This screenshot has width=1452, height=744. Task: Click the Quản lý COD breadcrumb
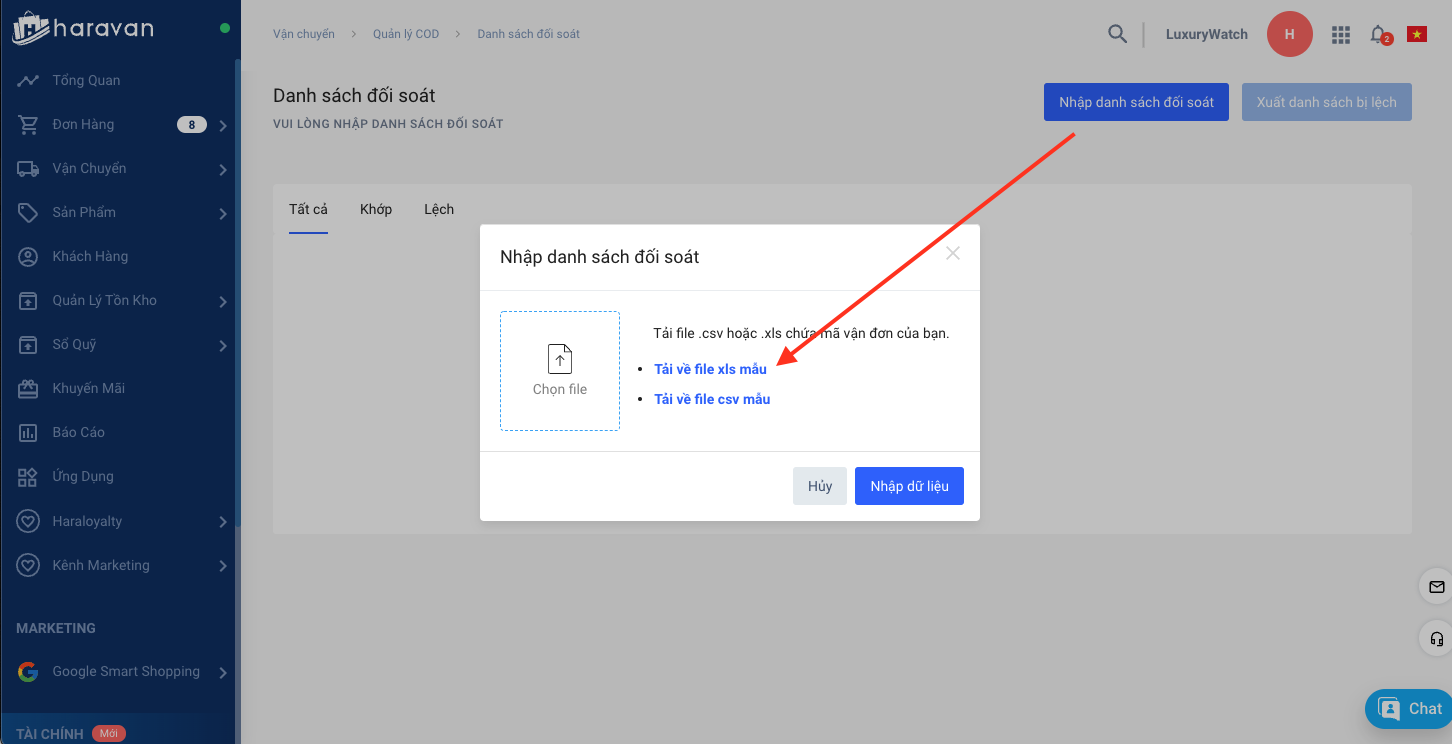(x=406, y=34)
